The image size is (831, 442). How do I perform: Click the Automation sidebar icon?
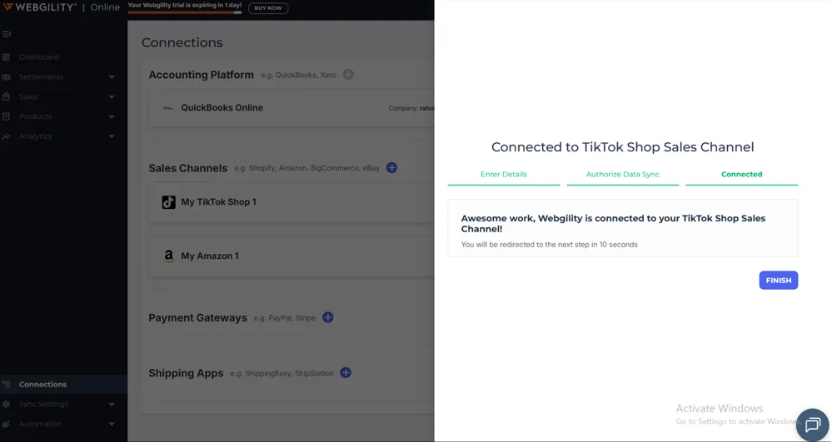pos(6,423)
